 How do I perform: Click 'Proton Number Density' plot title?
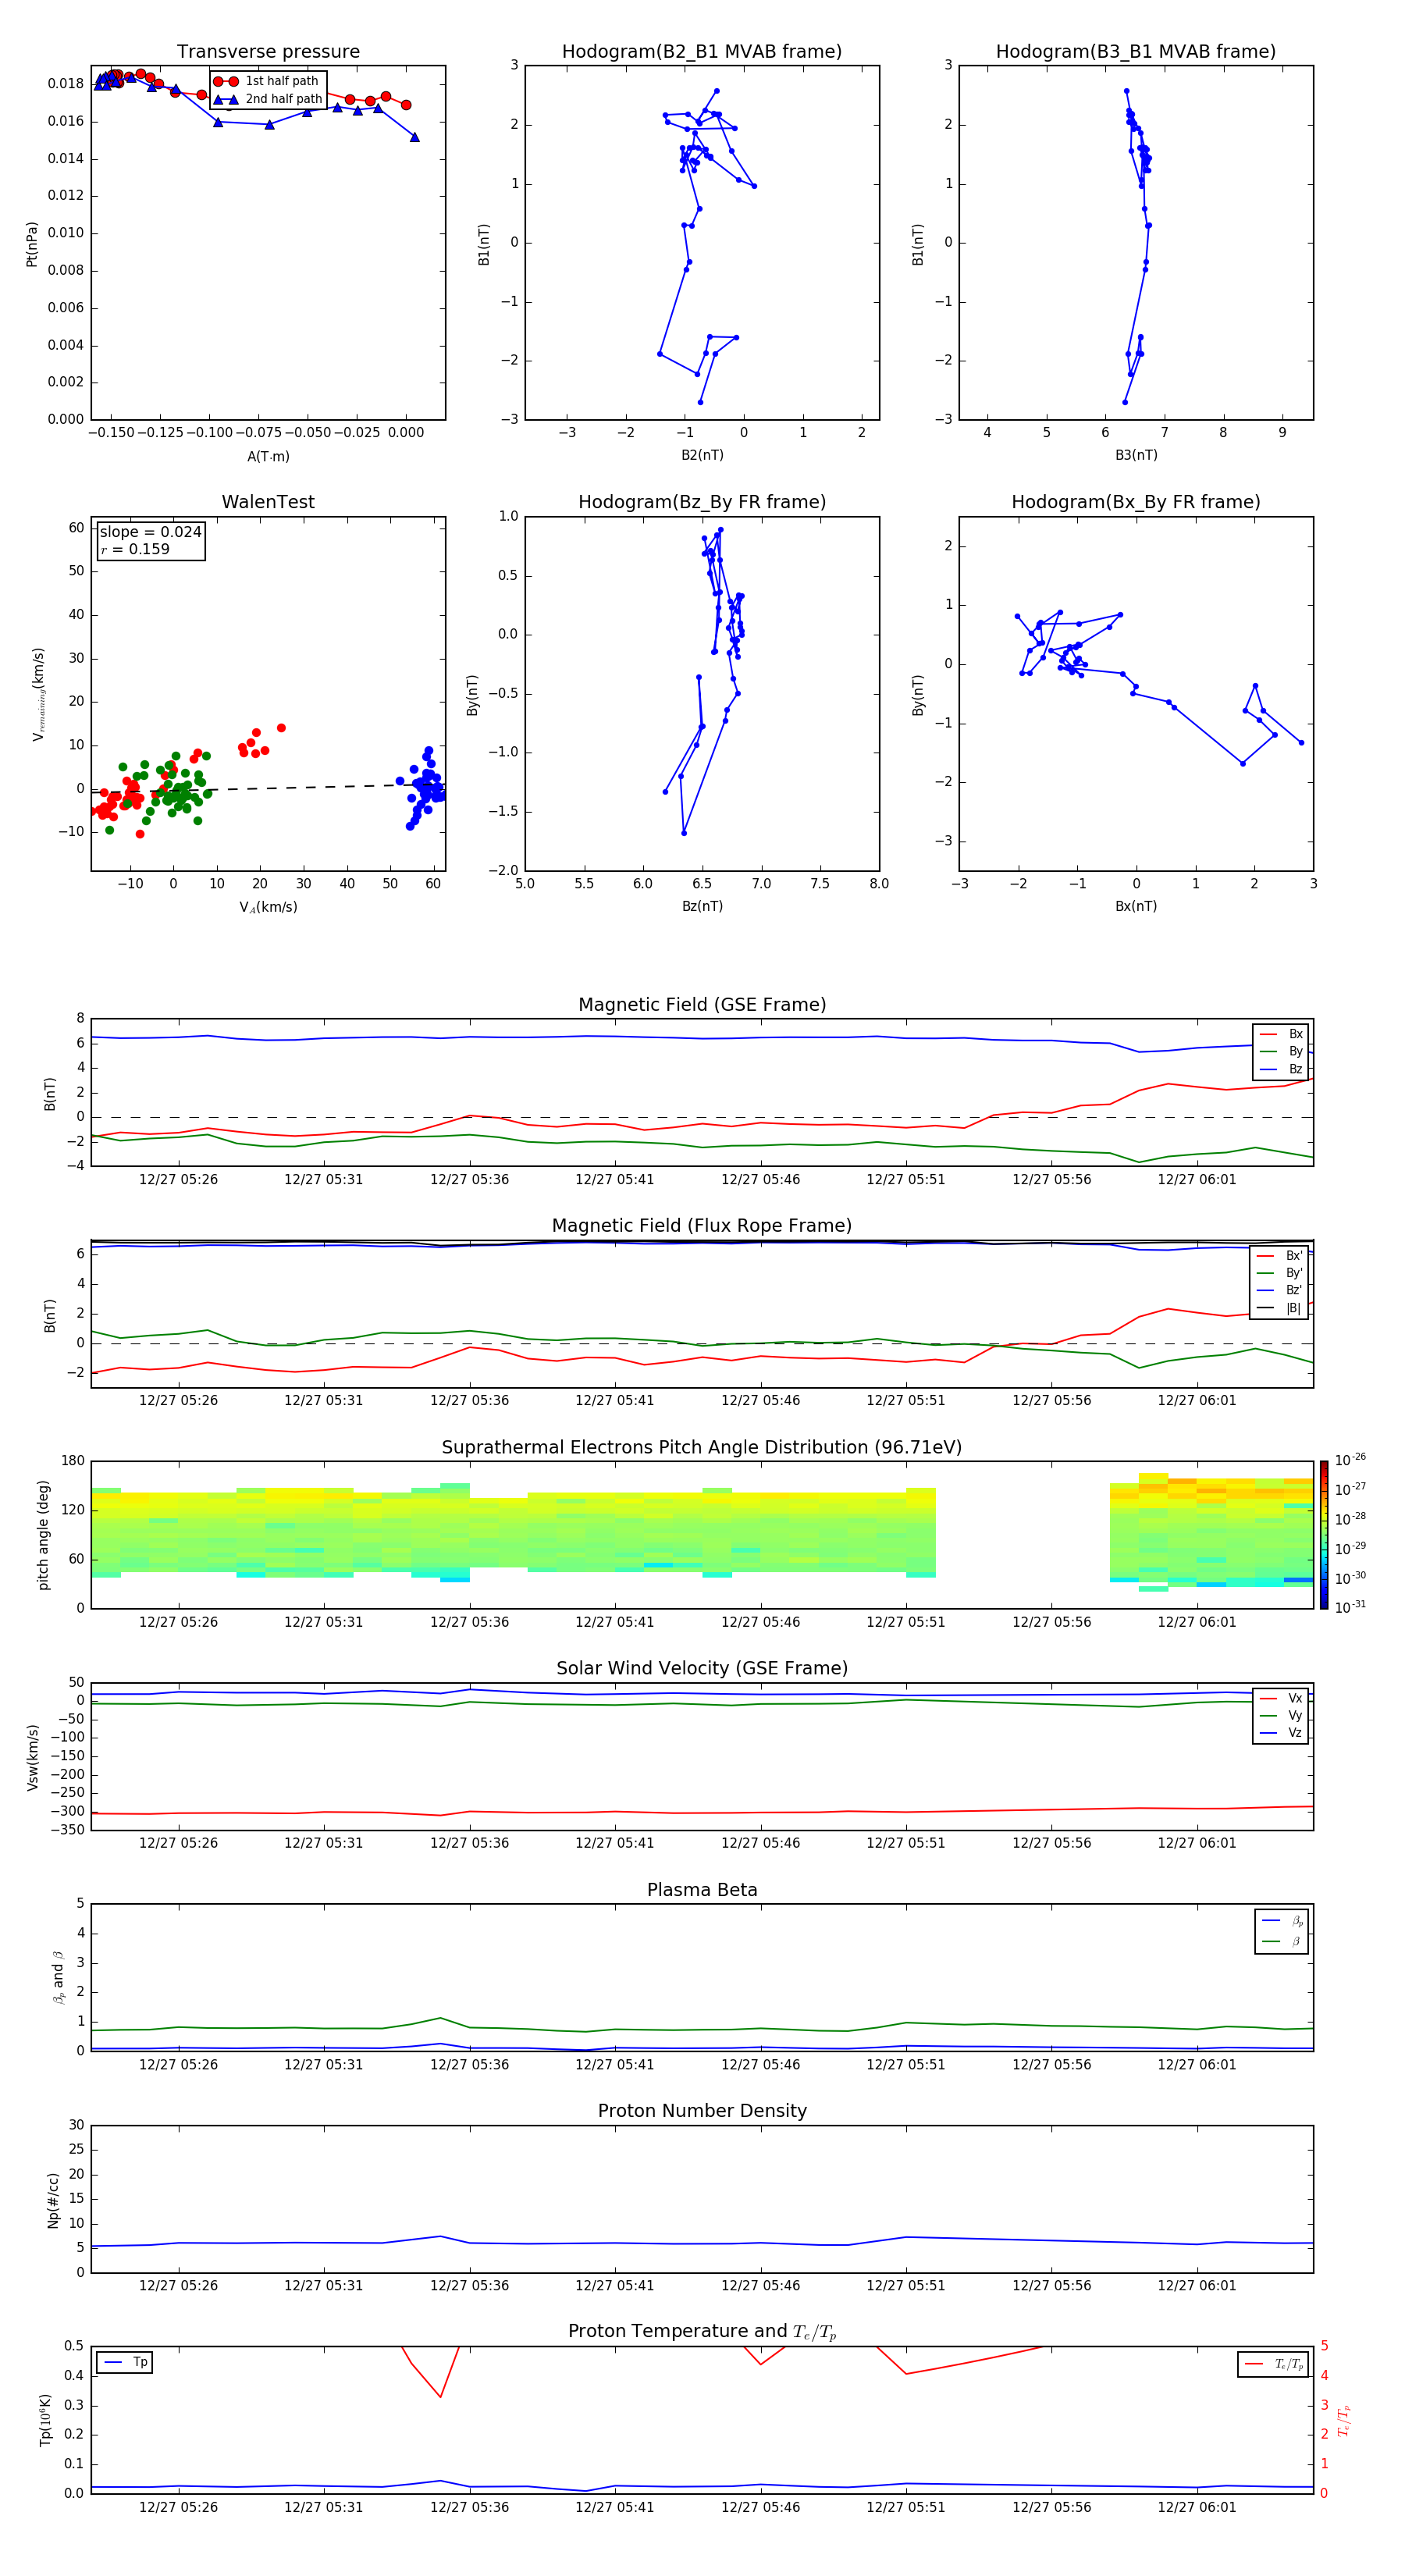coord(702,2111)
